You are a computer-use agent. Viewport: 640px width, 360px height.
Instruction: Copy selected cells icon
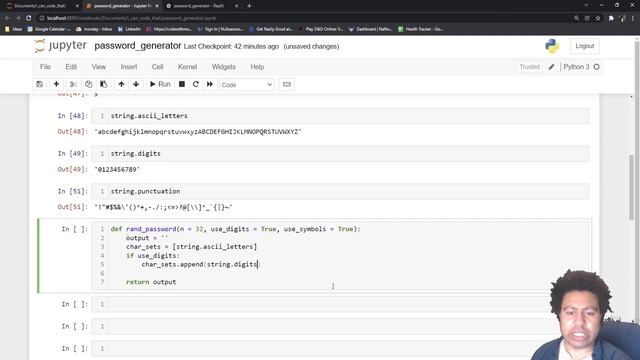[89, 84]
